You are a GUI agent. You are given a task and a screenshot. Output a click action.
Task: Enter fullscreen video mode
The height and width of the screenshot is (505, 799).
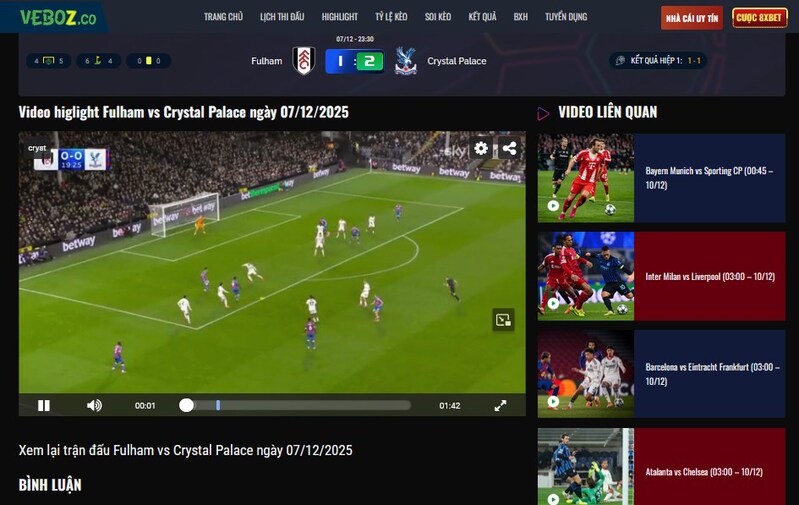(x=500, y=405)
